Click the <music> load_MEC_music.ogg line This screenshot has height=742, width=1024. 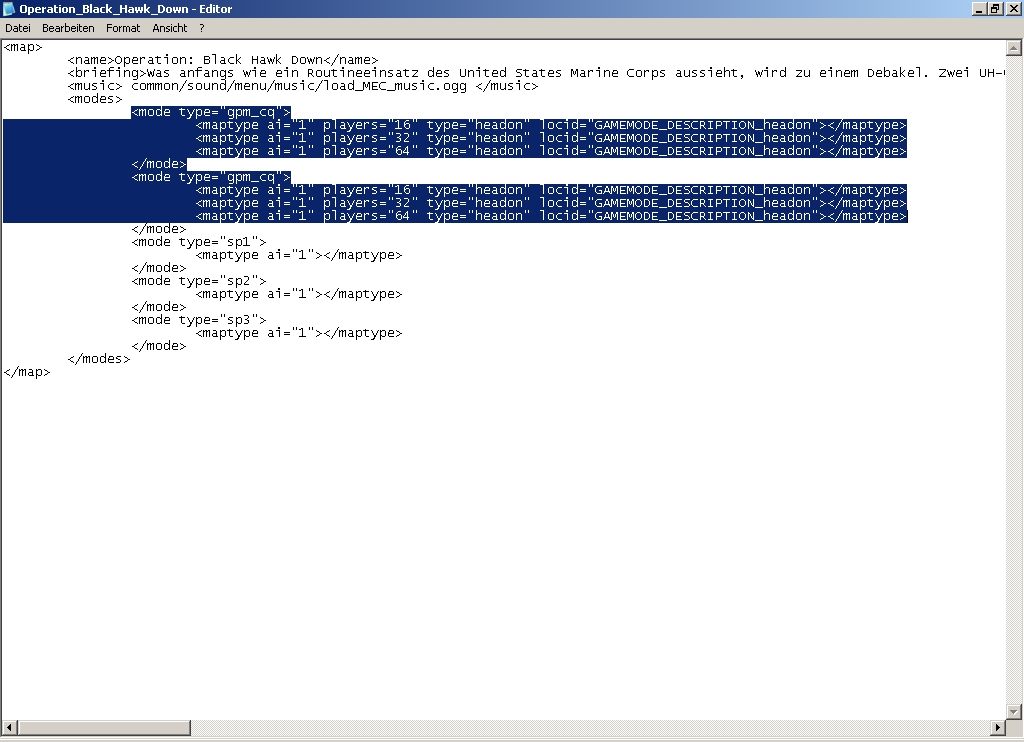[303, 86]
